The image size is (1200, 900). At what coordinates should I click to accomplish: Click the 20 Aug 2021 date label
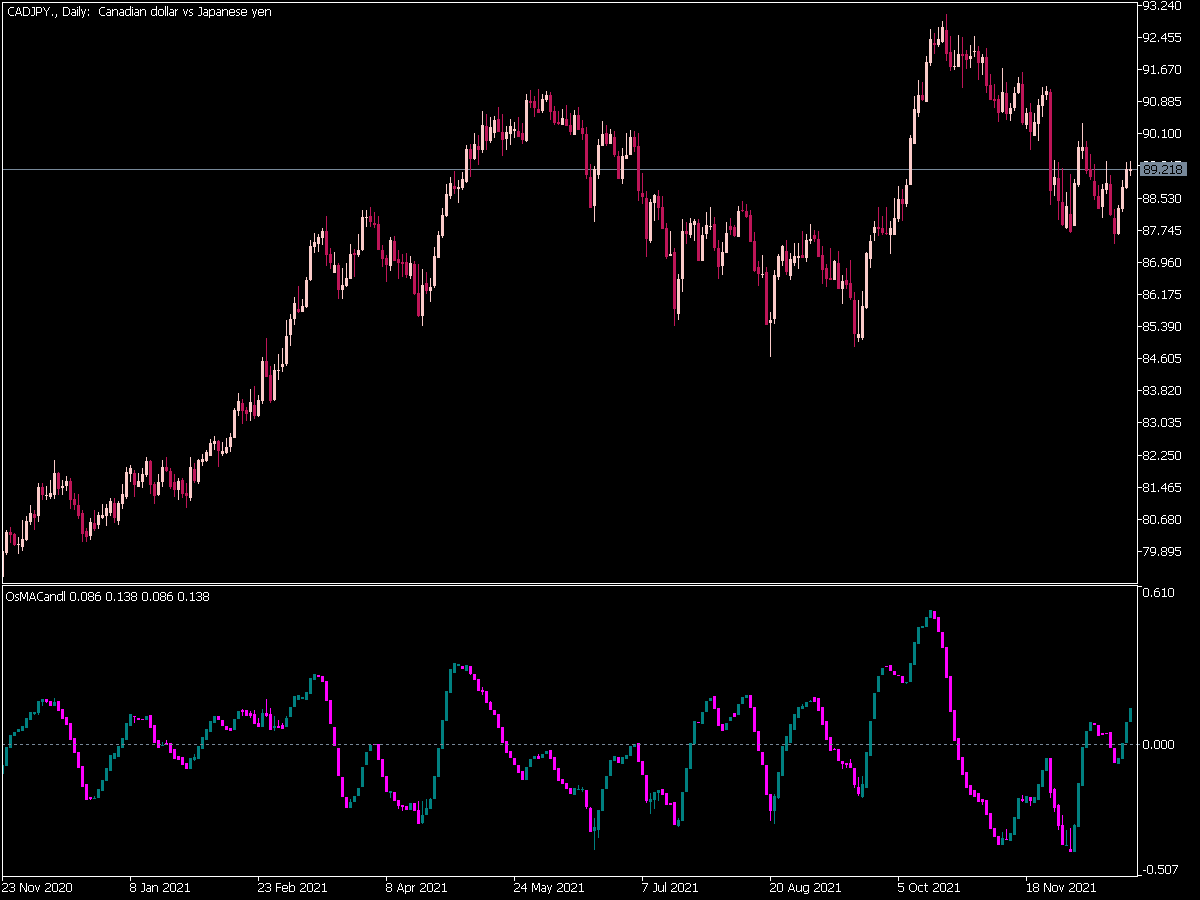806,887
